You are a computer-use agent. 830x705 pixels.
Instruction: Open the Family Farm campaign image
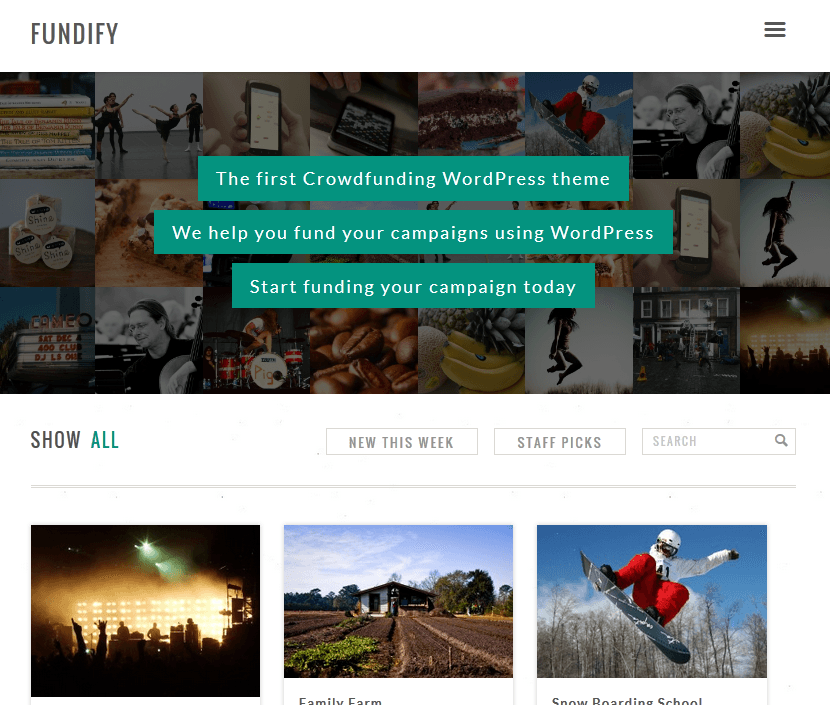pyautogui.click(x=398, y=601)
